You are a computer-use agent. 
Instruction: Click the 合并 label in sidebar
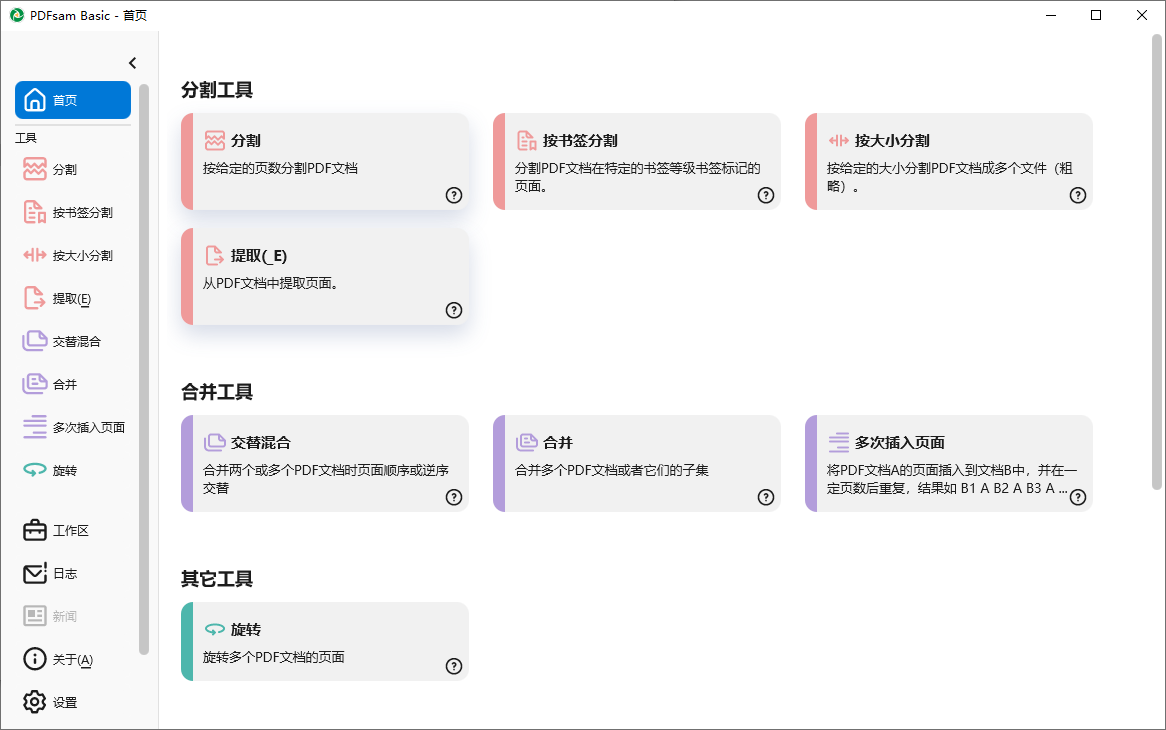(x=65, y=384)
